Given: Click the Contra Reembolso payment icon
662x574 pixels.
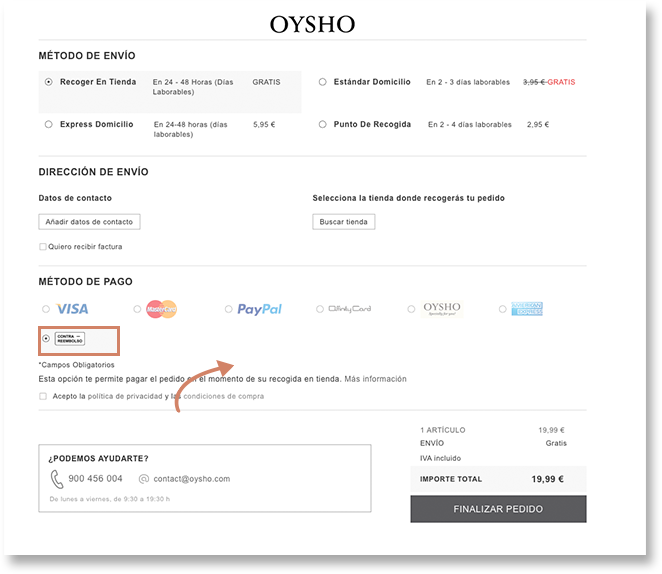Looking at the screenshot, I should pos(70,338).
